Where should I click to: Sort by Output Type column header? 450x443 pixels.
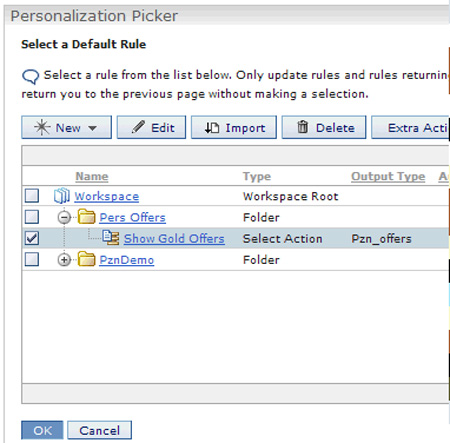(x=388, y=176)
